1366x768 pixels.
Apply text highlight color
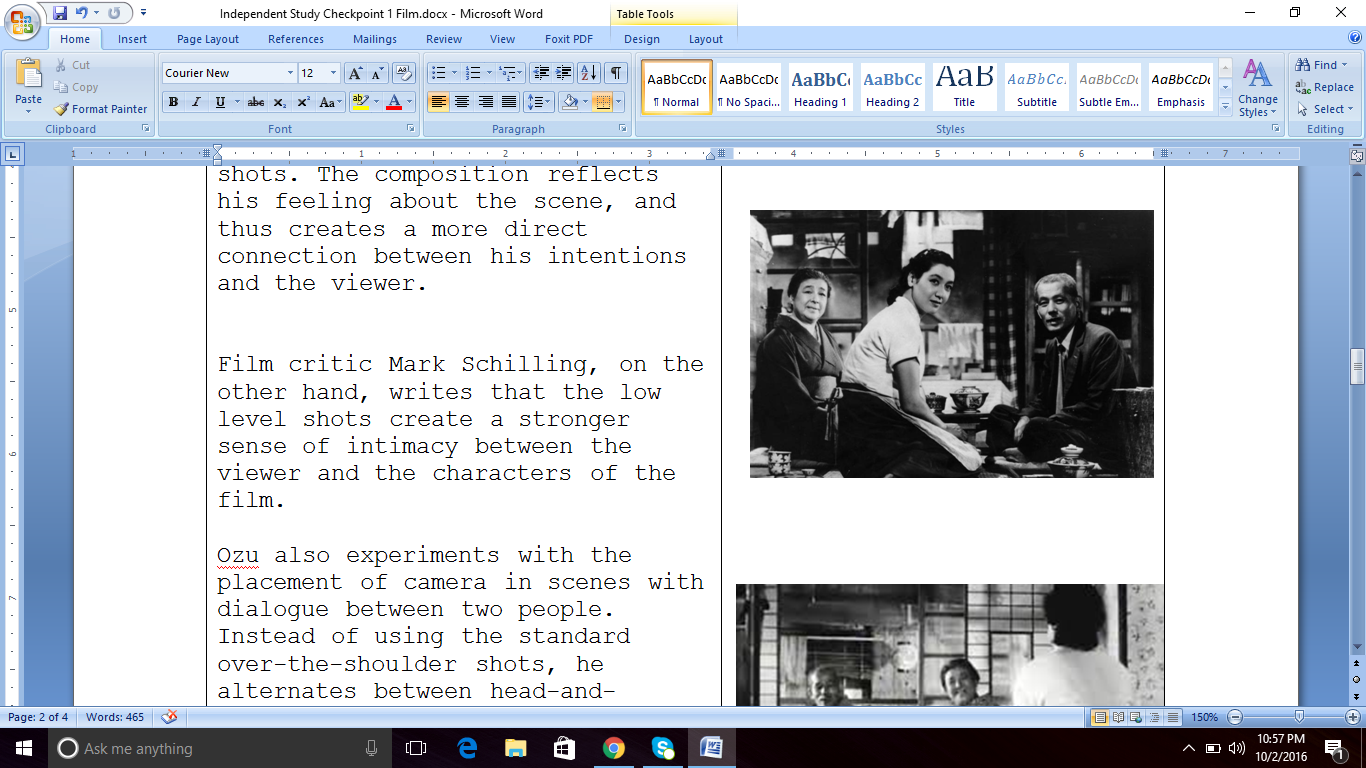click(361, 102)
